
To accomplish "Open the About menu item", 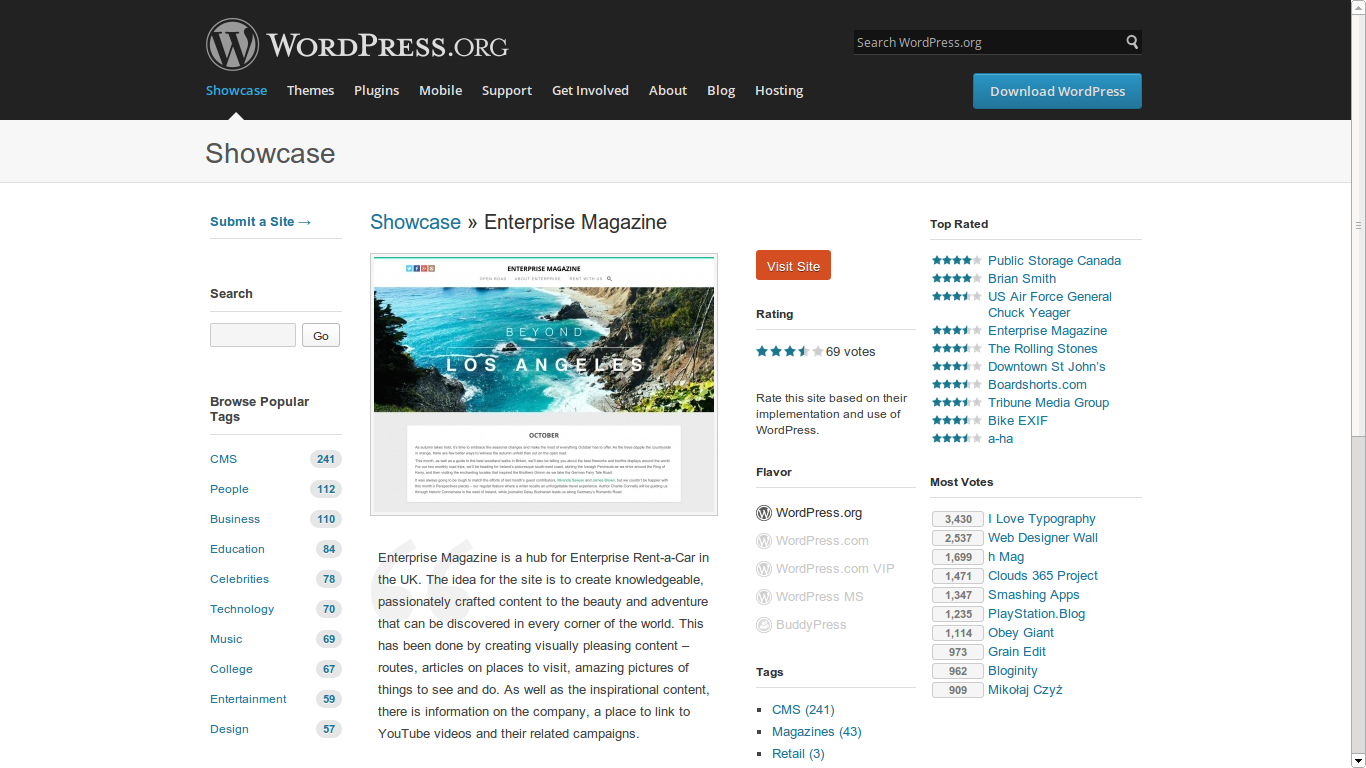I will [668, 90].
